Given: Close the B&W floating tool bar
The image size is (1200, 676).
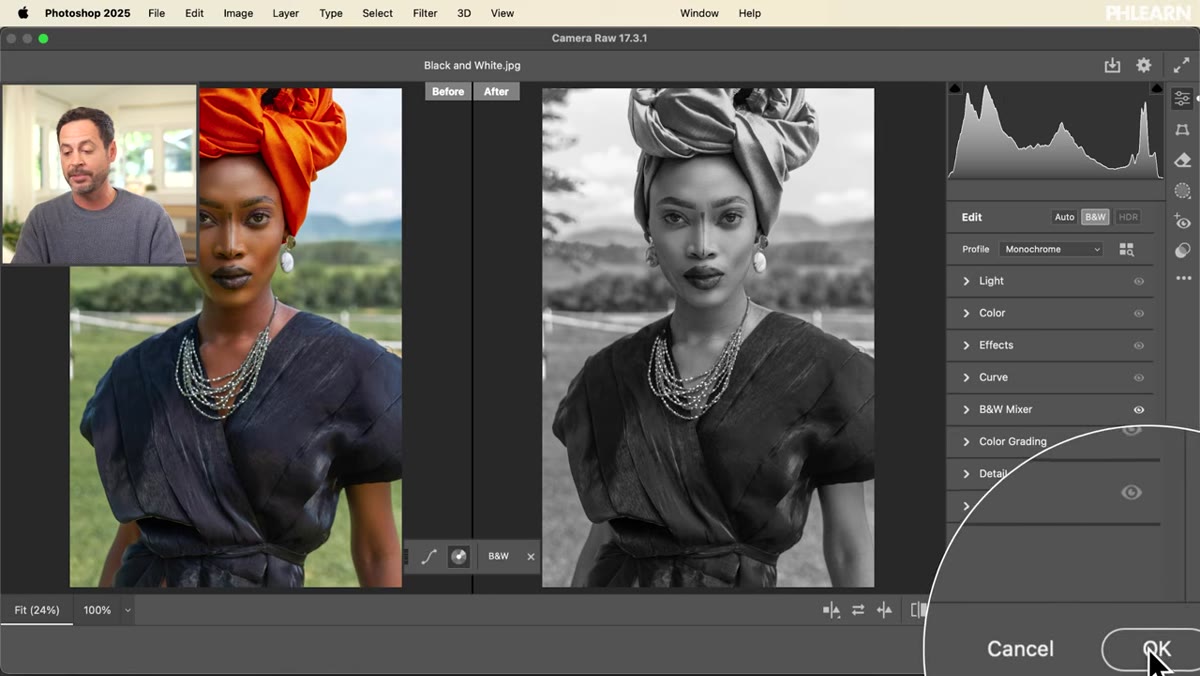Looking at the screenshot, I should point(531,557).
